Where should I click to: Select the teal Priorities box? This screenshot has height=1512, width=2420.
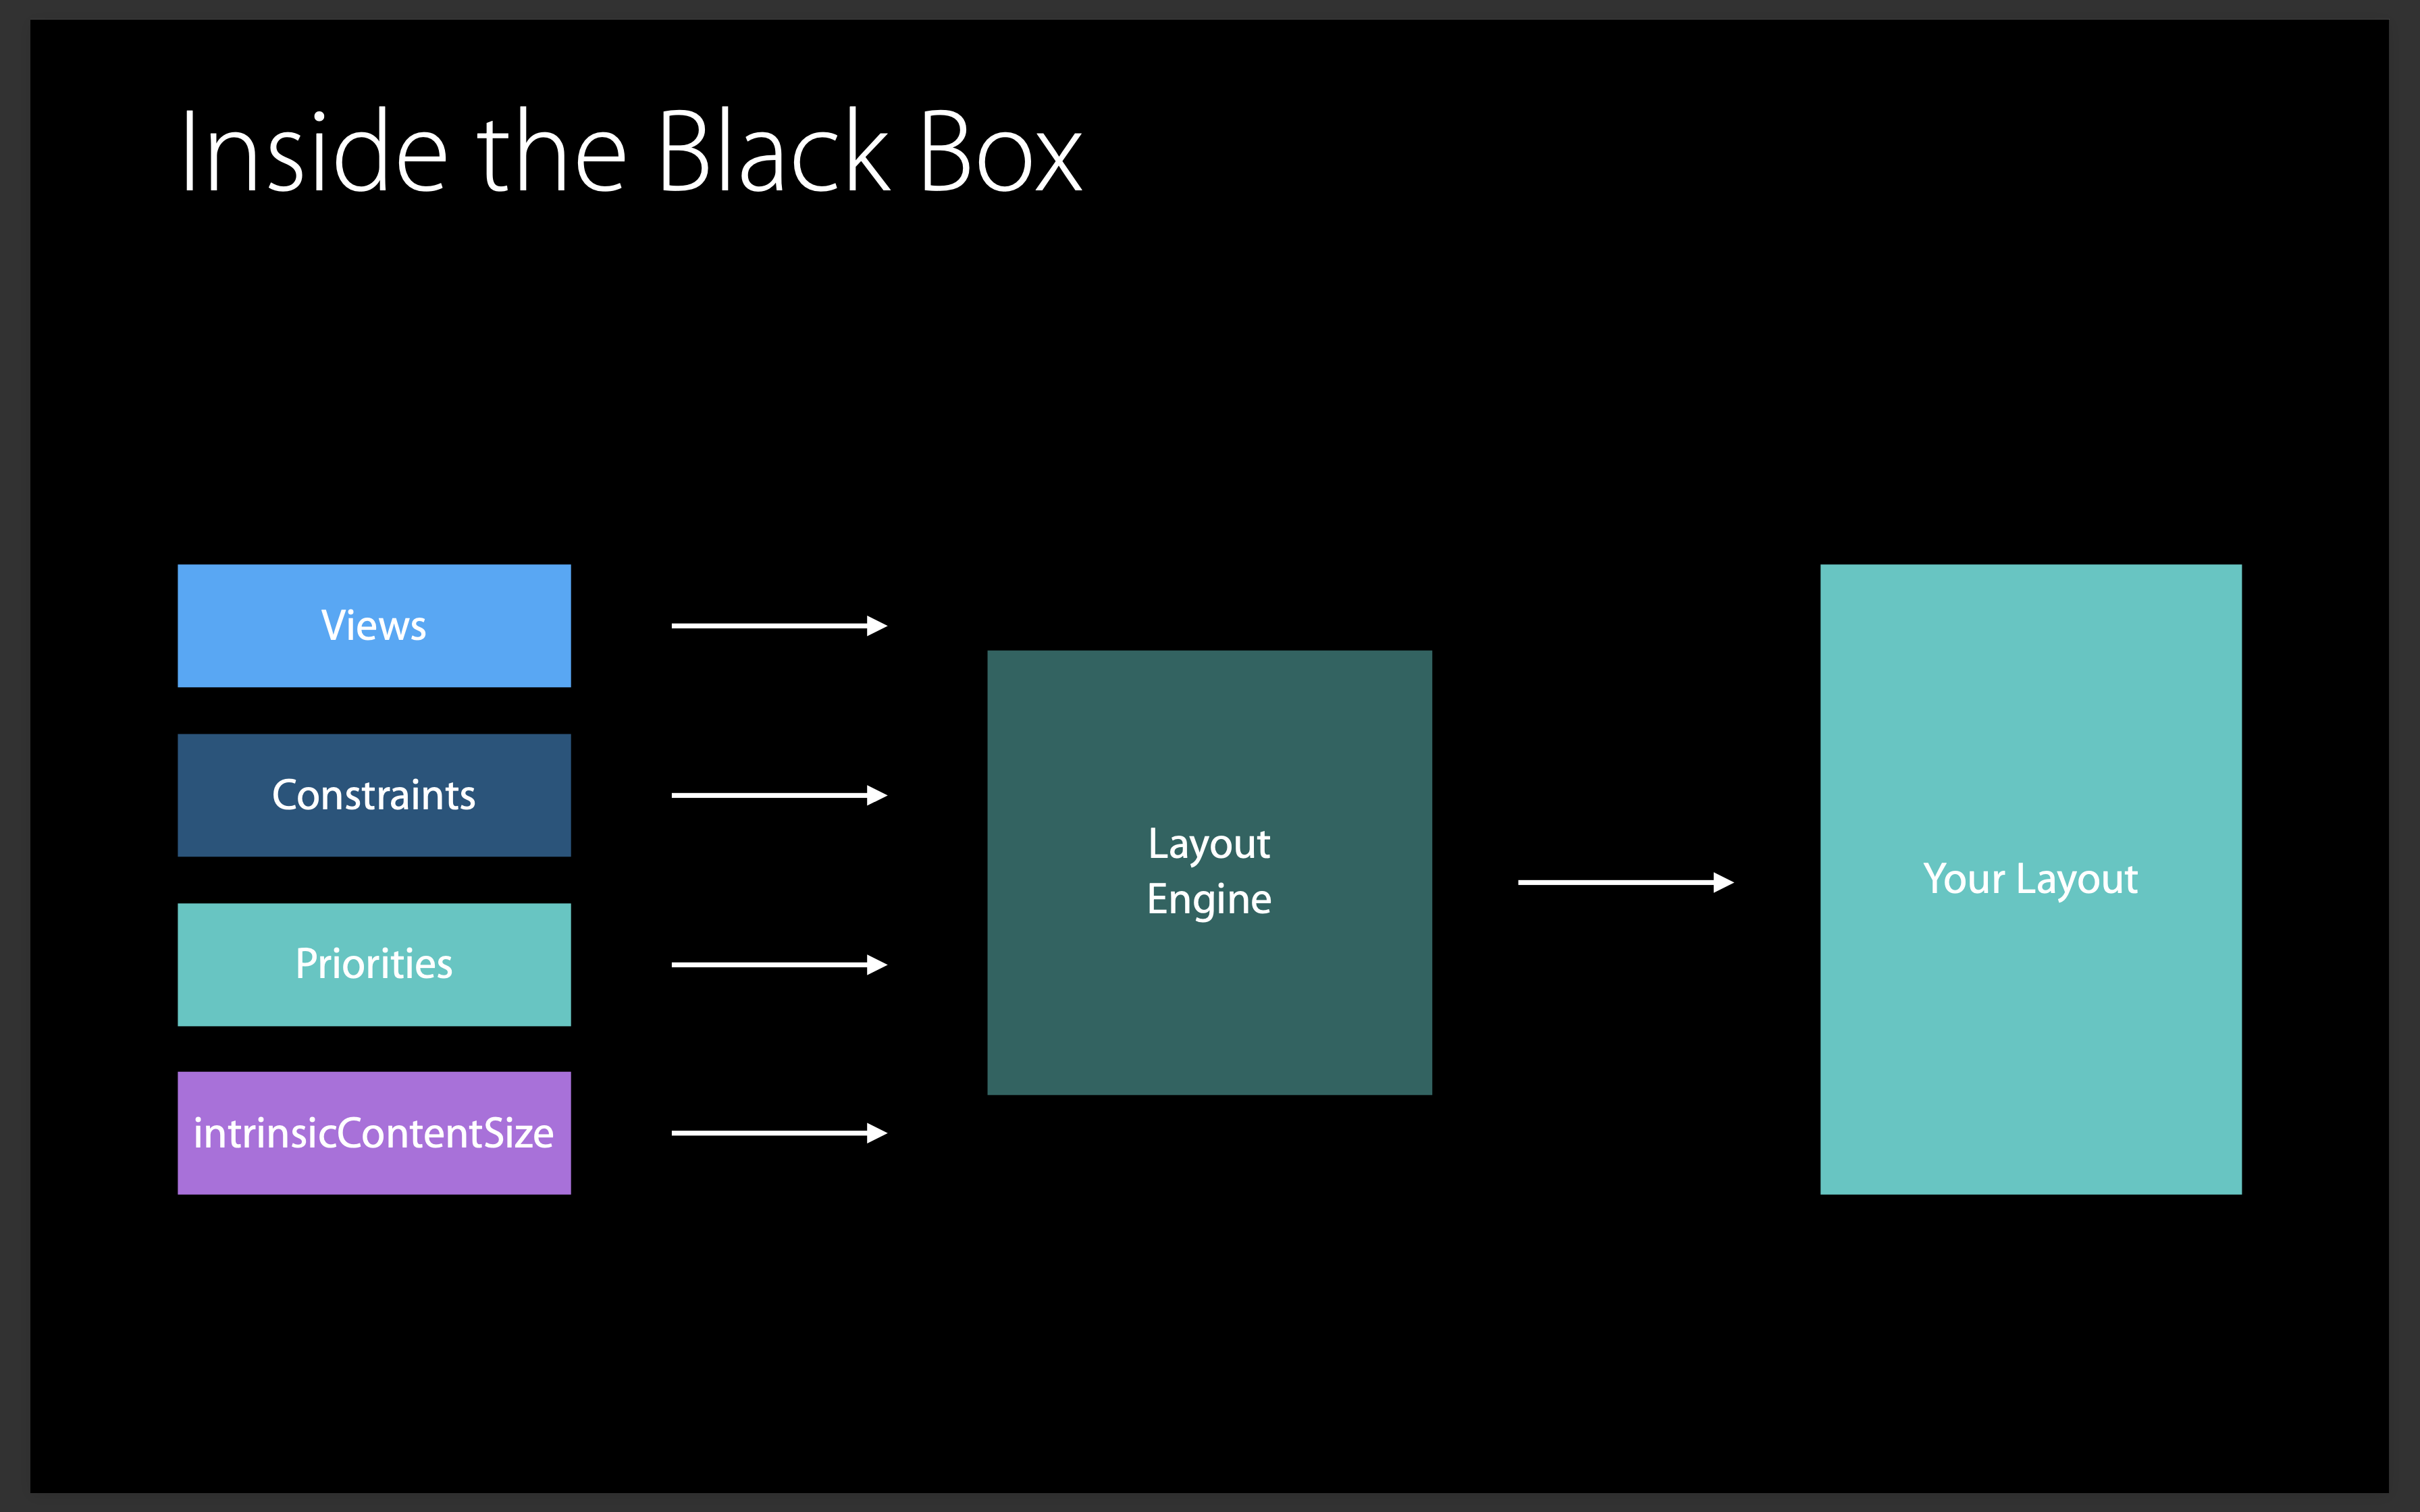point(374,964)
